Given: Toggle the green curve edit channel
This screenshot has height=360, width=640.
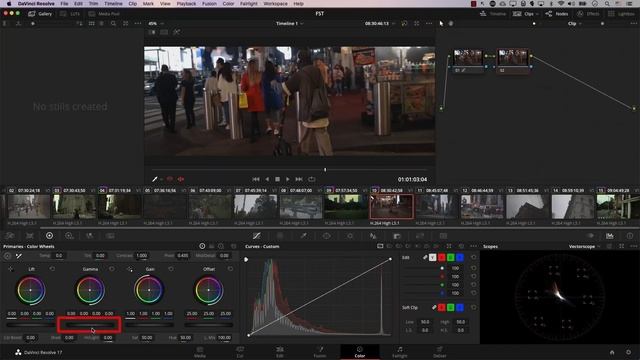Looking at the screenshot, I should tap(451, 257).
